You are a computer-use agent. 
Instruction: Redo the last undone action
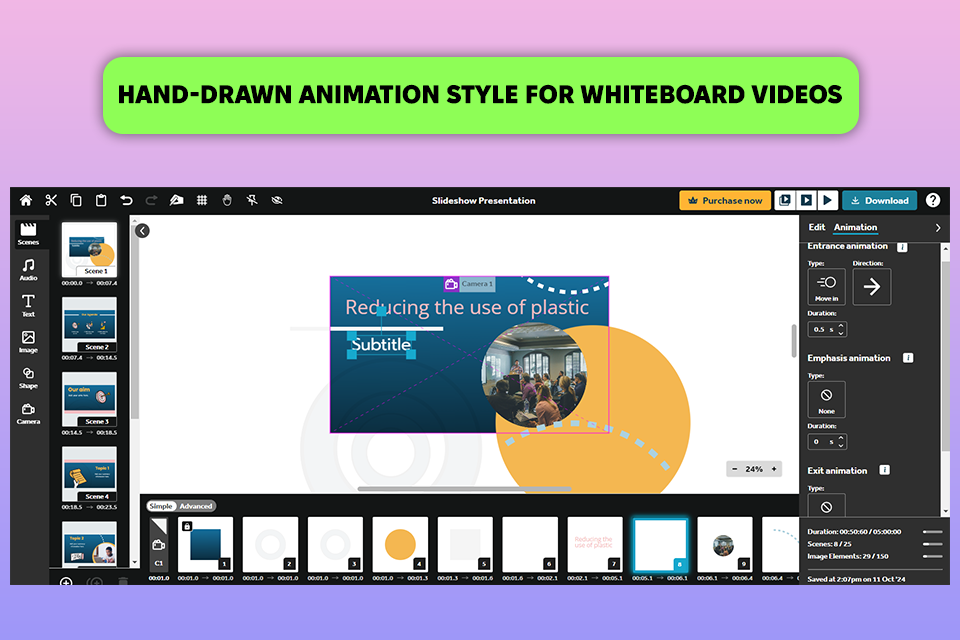(151, 200)
